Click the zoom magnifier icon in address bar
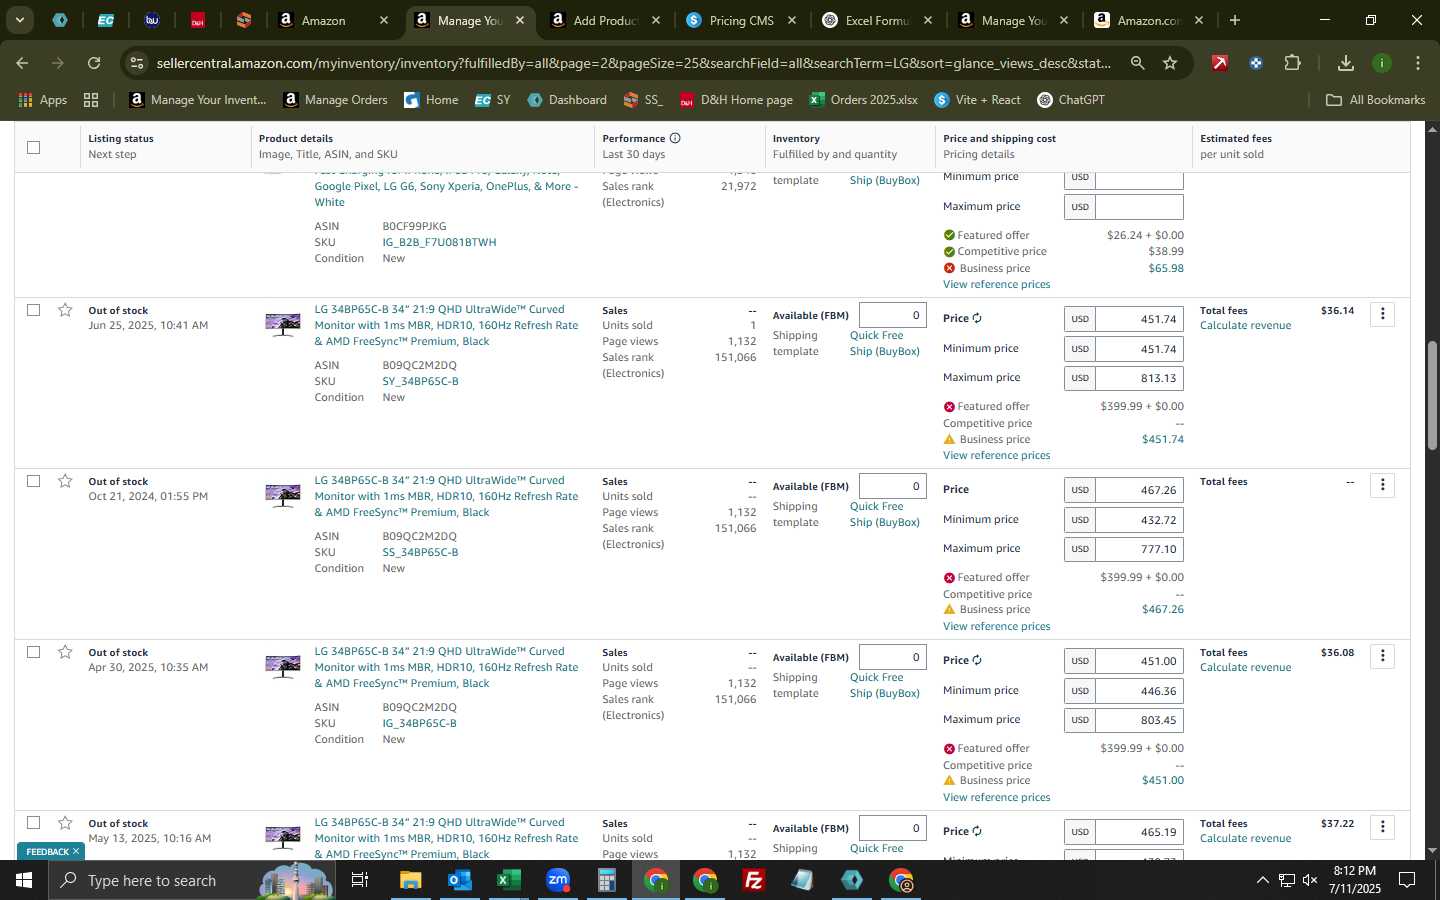Image resolution: width=1440 pixels, height=900 pixels. (x=1137, y=63)
